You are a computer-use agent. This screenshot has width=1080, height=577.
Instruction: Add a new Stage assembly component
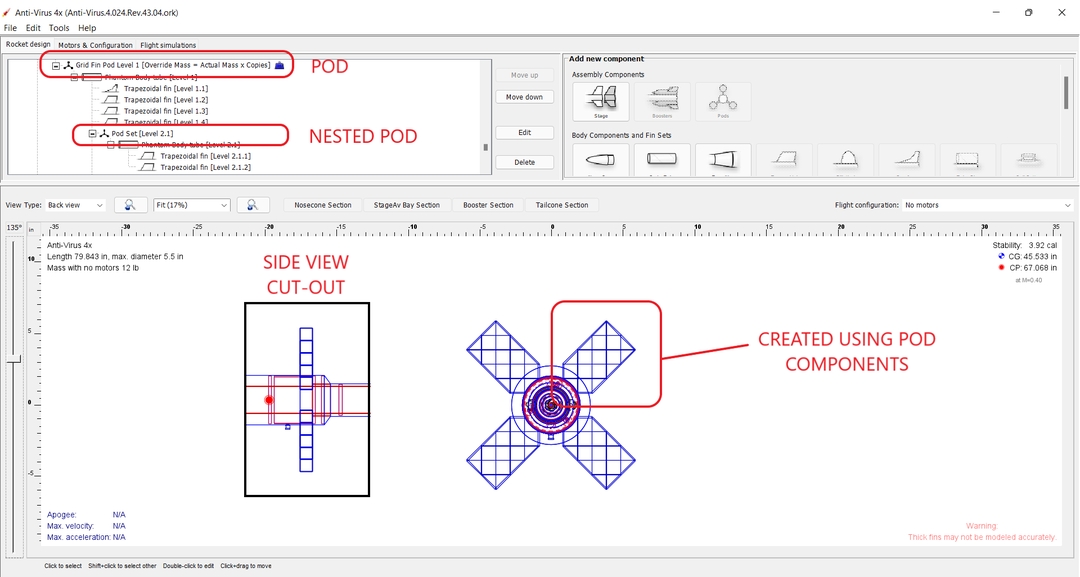(x=601, y=101)
